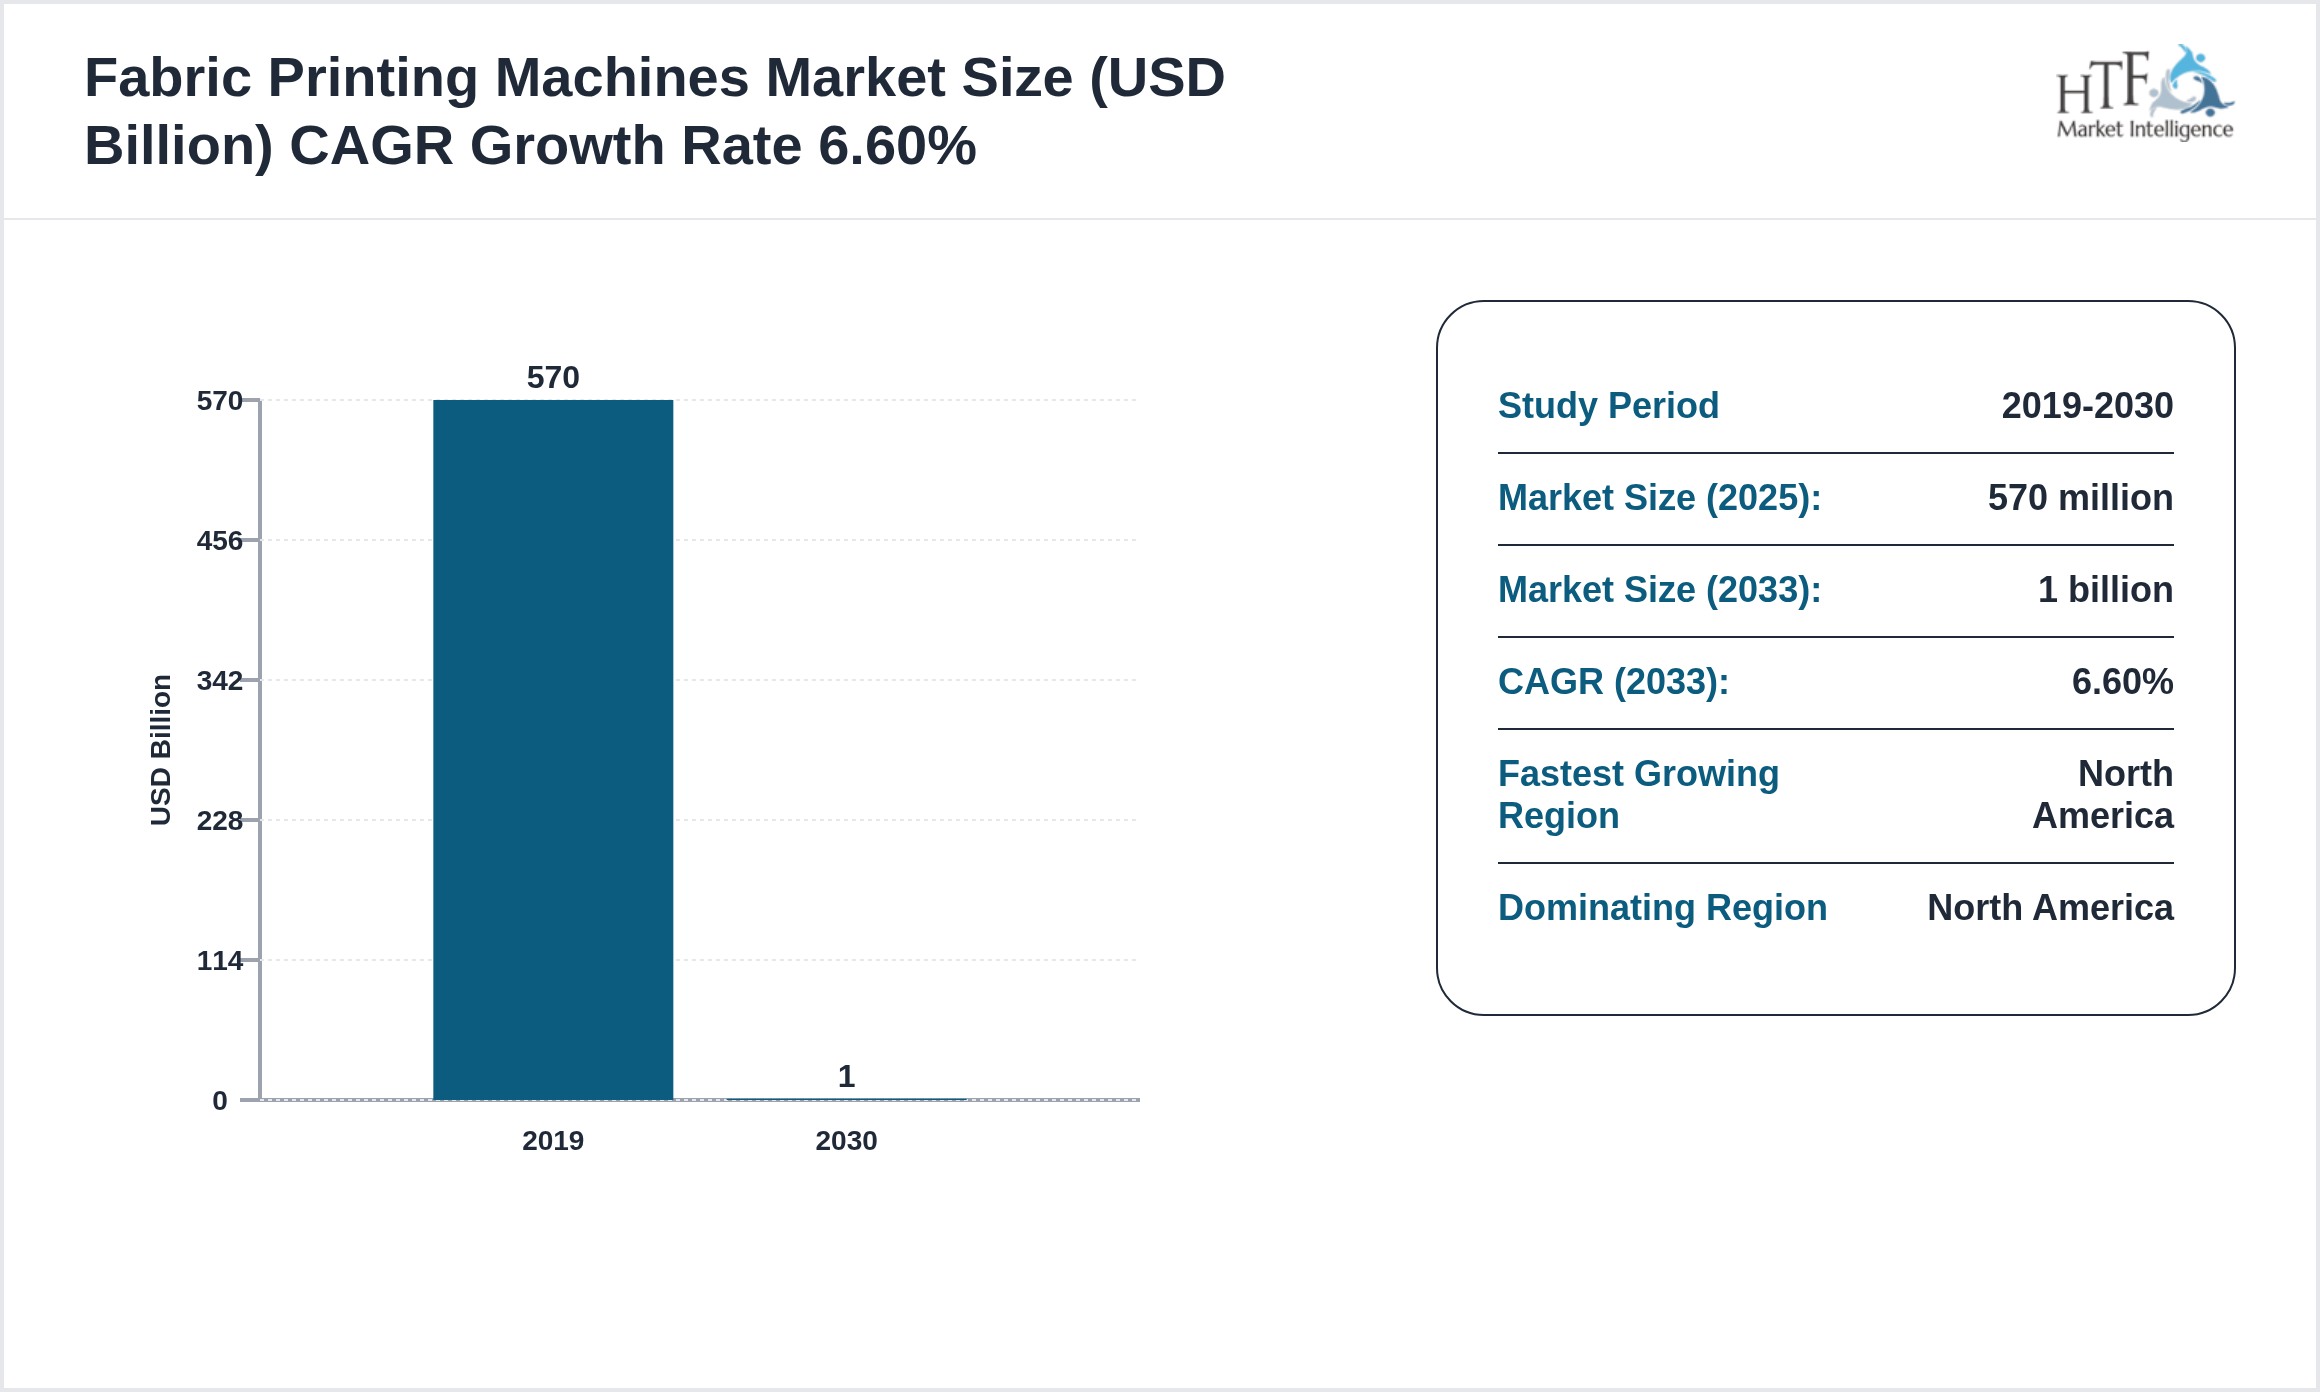Click the 570 million value
The width and height of the screenshot is (2320, 1392).
[2080, 498]
